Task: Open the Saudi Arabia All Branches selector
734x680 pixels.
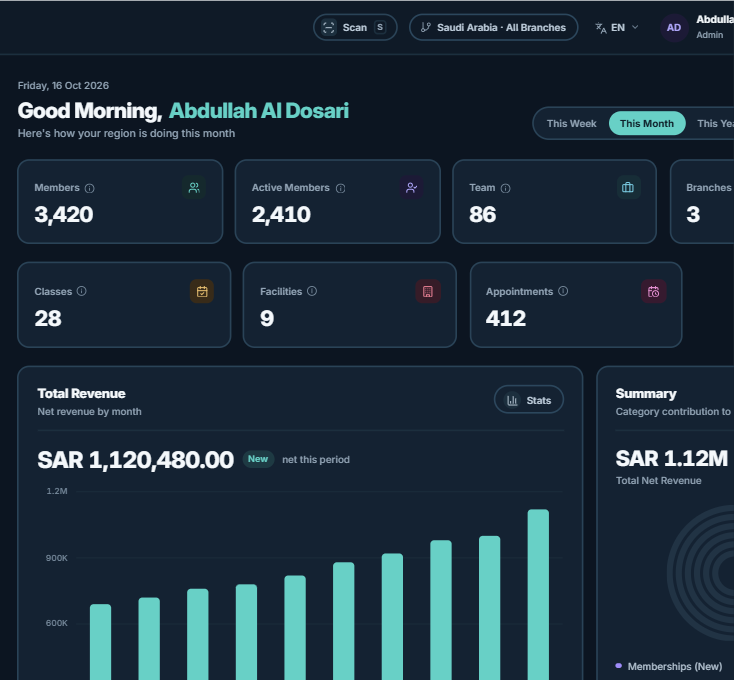Action: (x=493, y=28)
